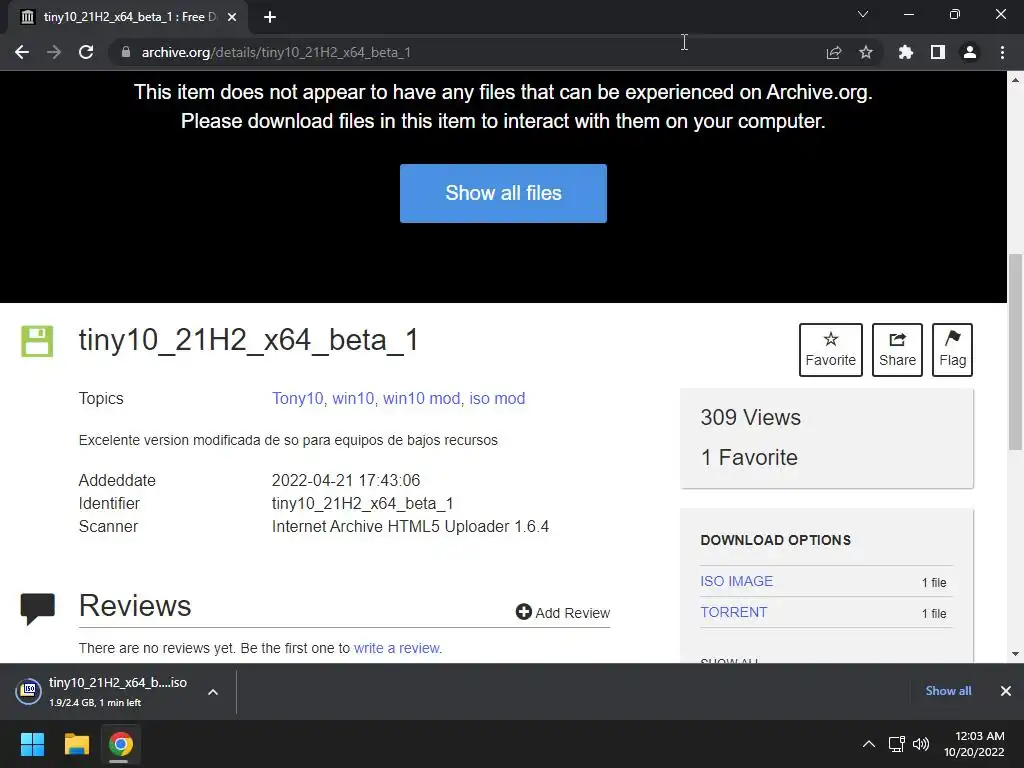
Task: Open network status tray icon
Action: (897, 744)
